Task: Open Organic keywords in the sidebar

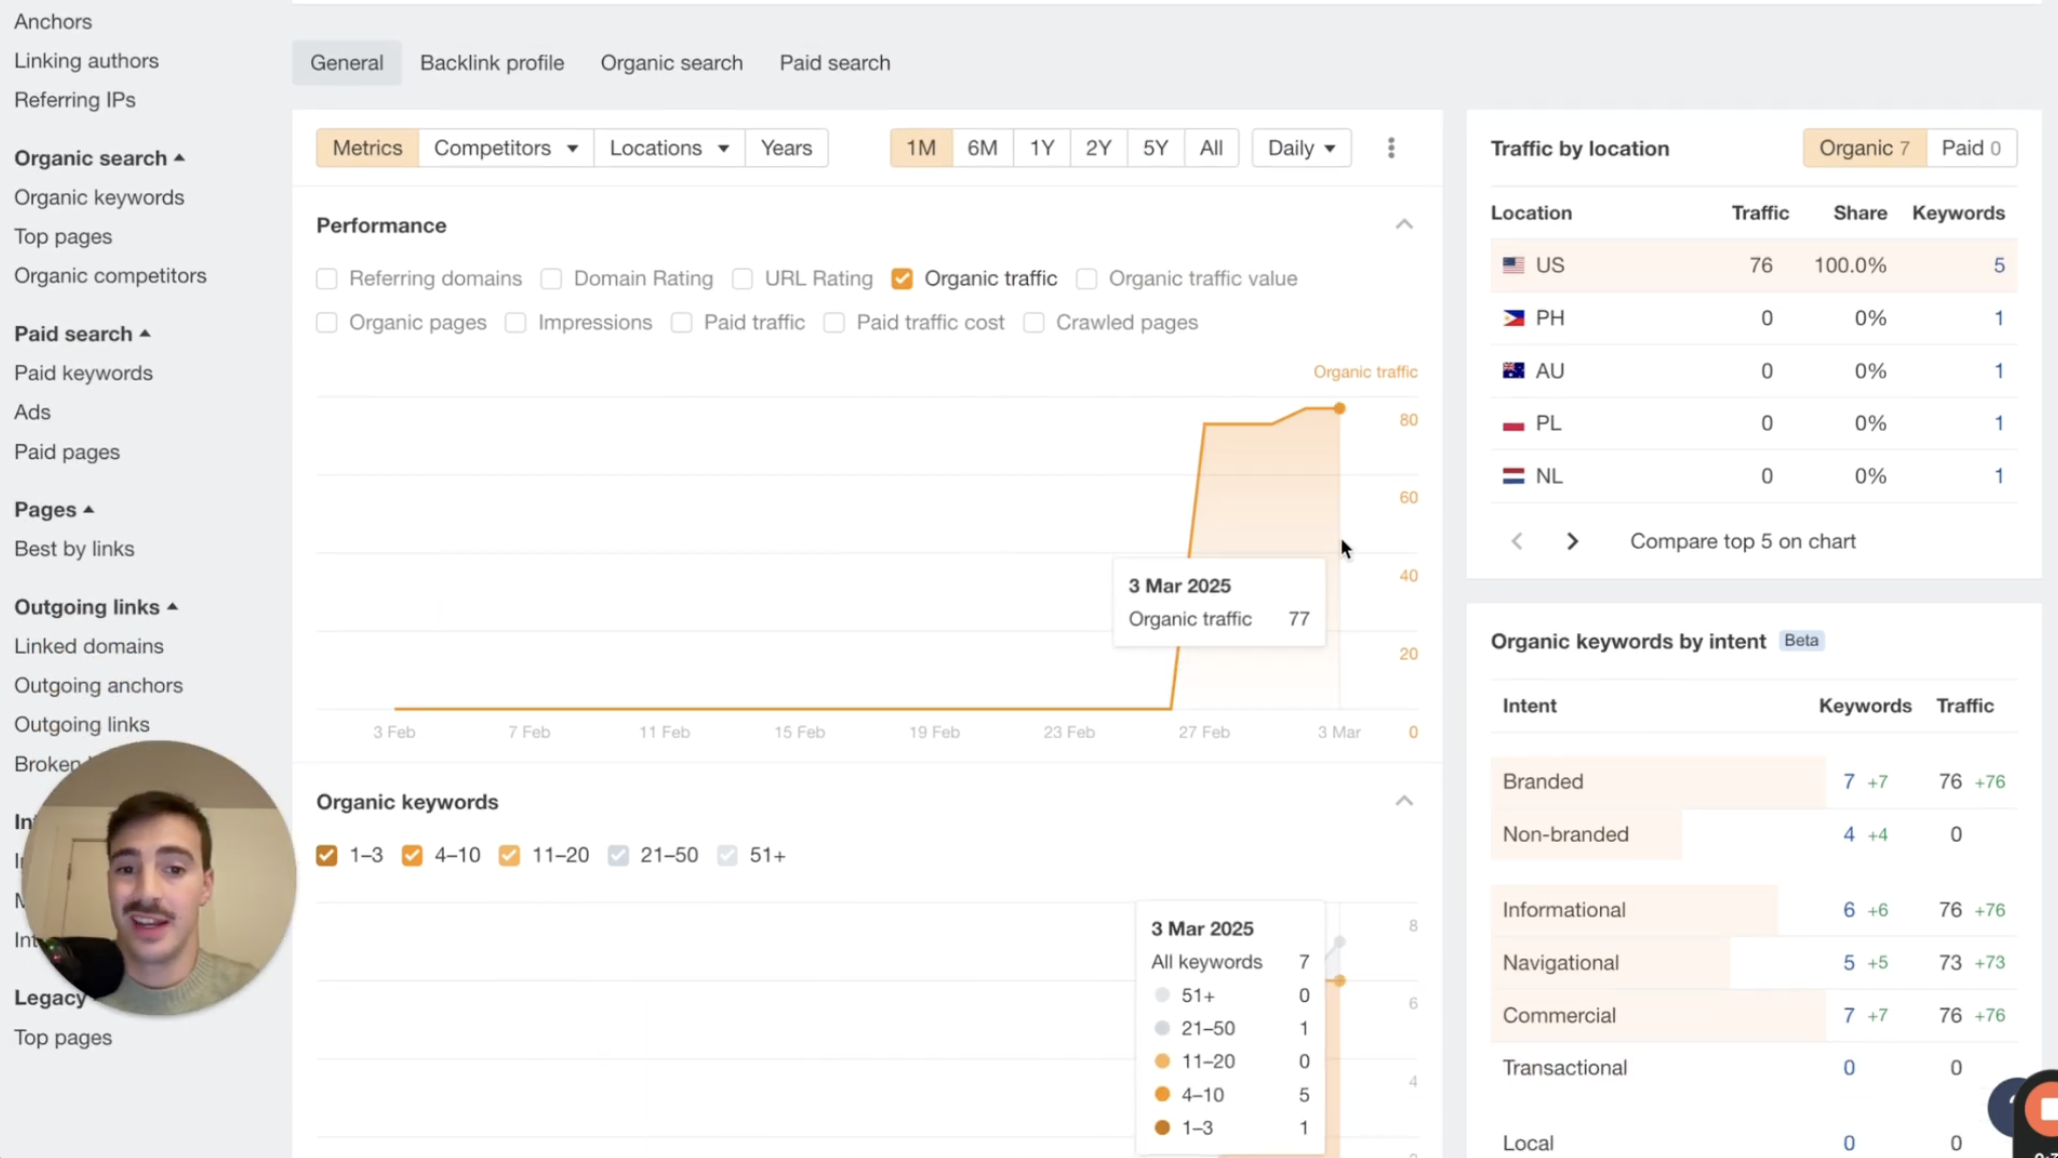Action: 99,197
